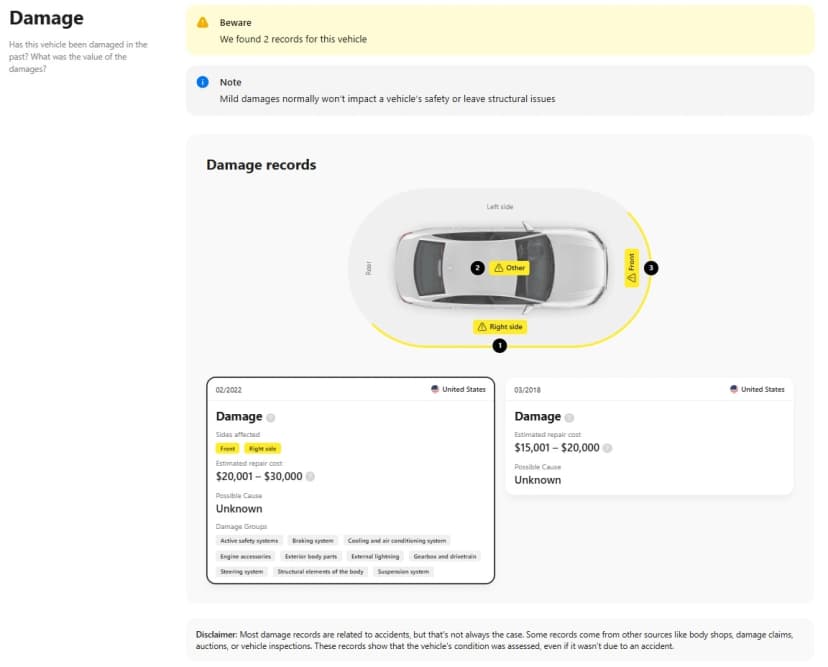Click the 'Braking system' damage group tag
The height and width of the screenshot is (667, 828).
point(312,540)
